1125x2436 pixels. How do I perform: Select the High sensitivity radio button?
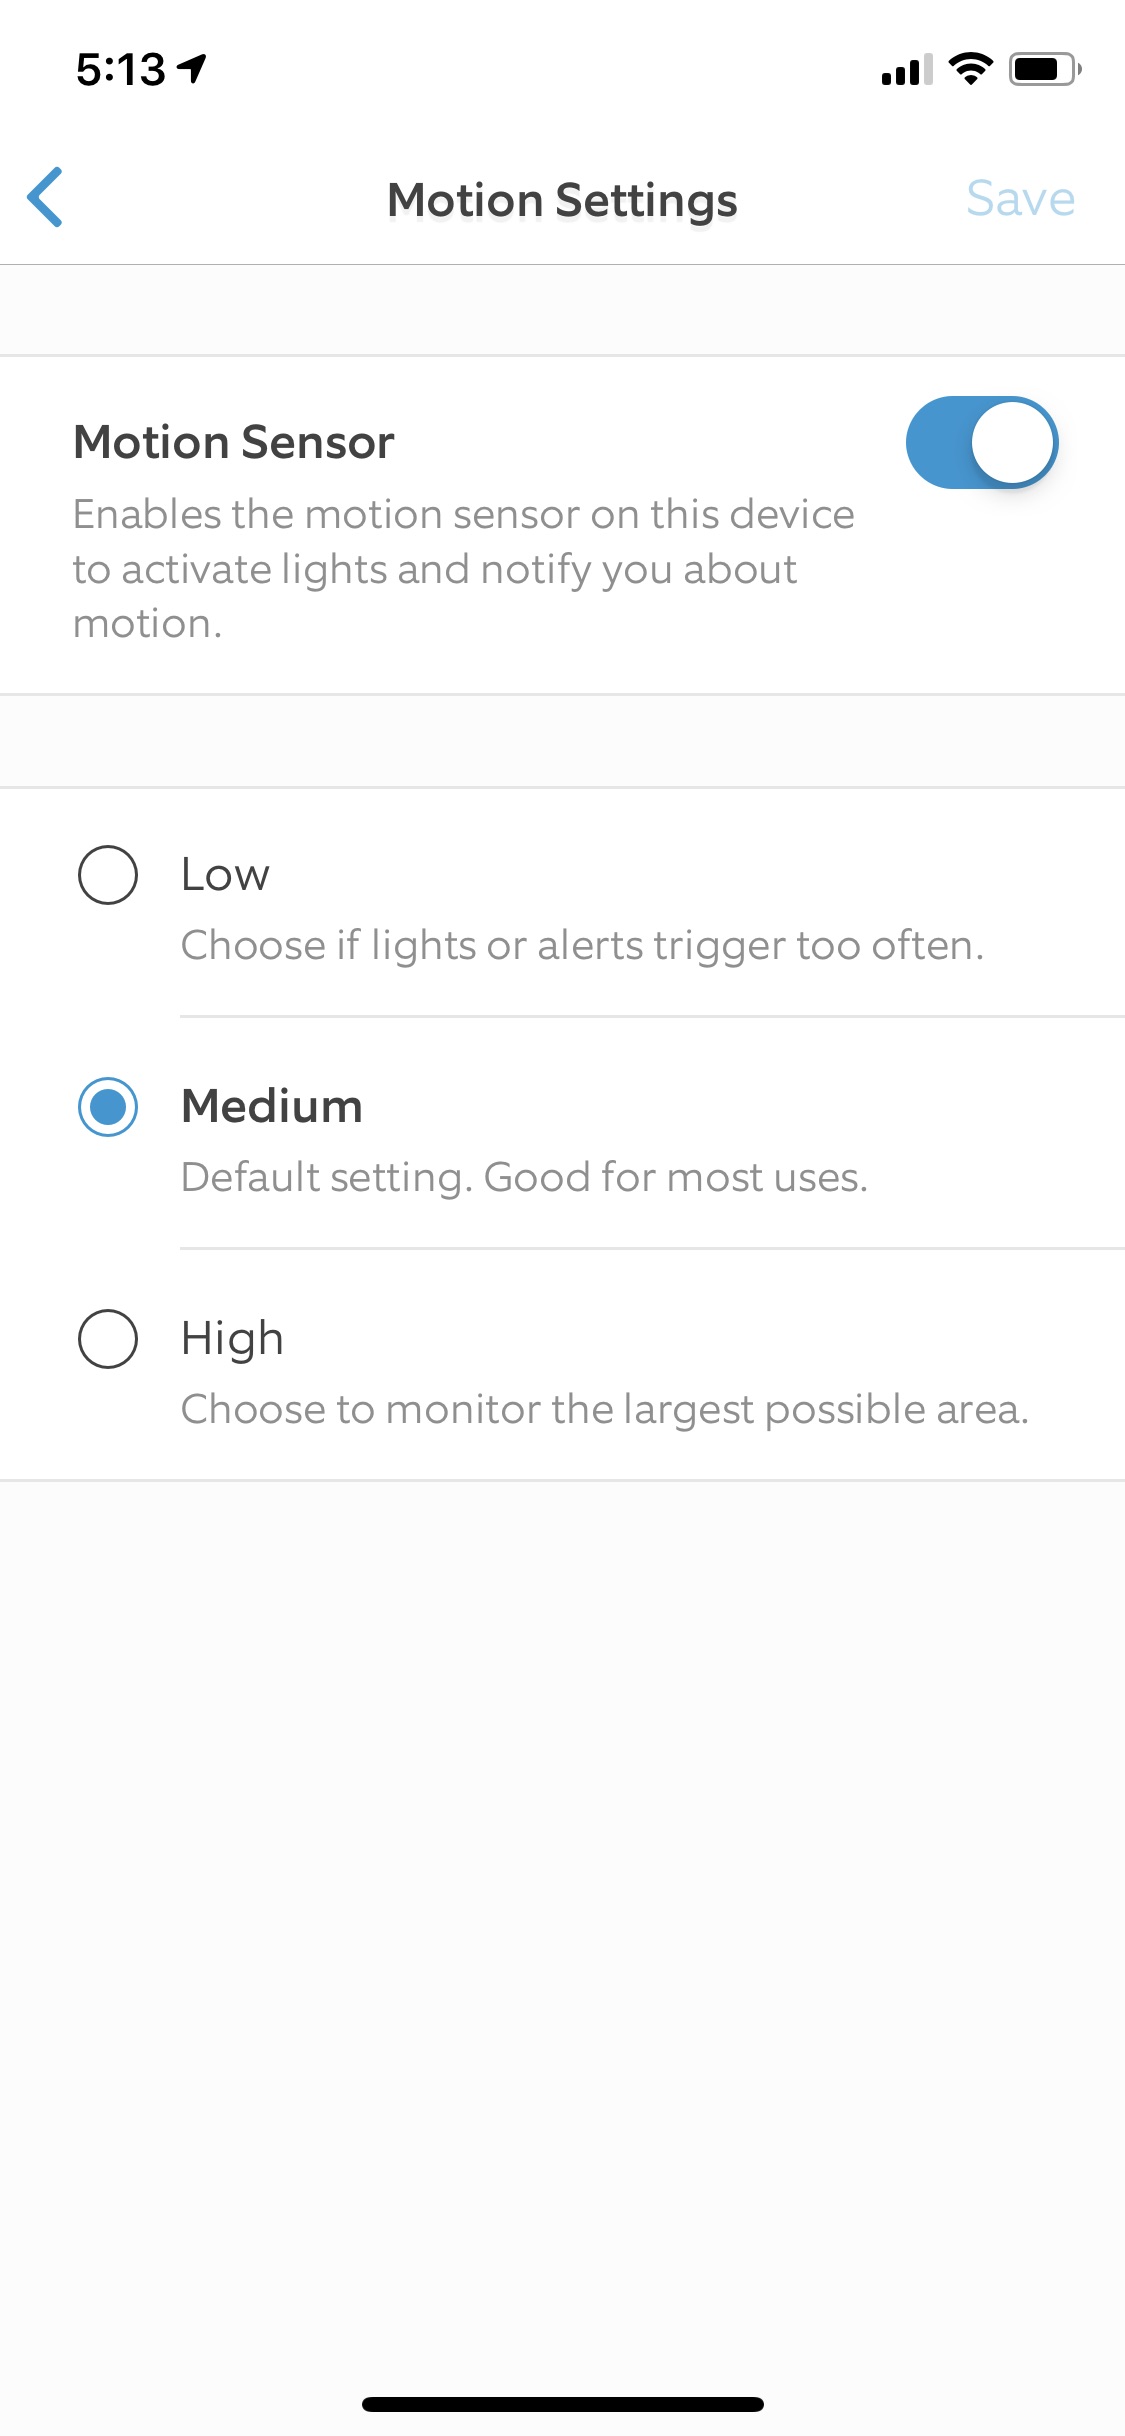coord(108,1339)
